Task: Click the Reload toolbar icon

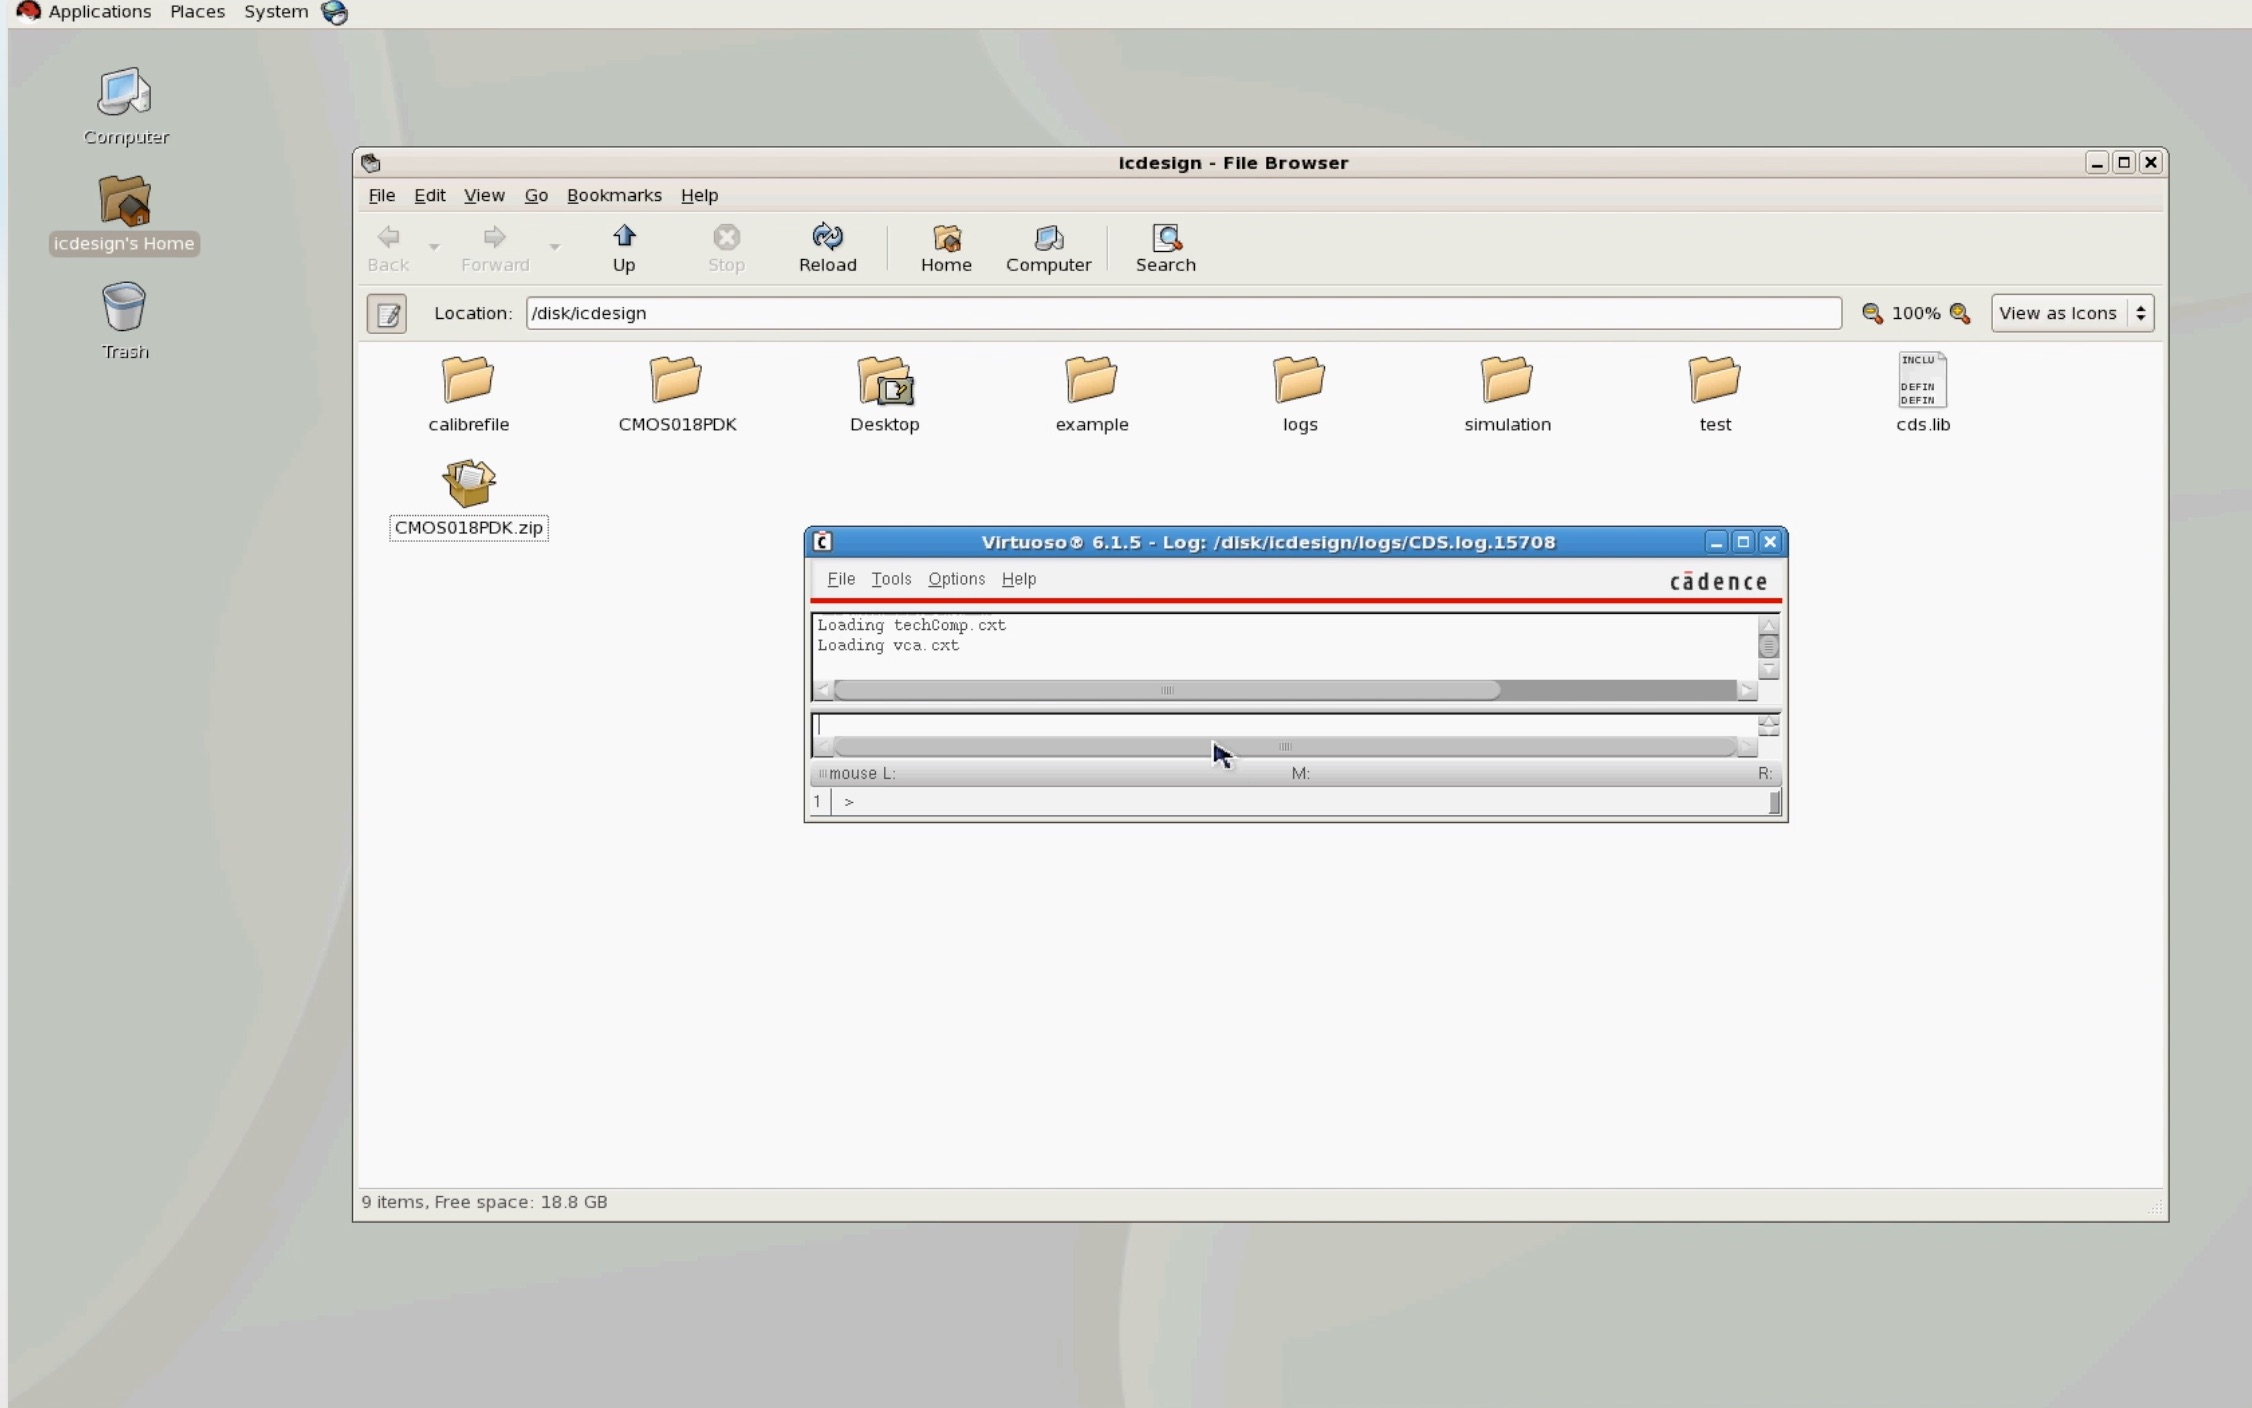Action: (x=827, y=238)
